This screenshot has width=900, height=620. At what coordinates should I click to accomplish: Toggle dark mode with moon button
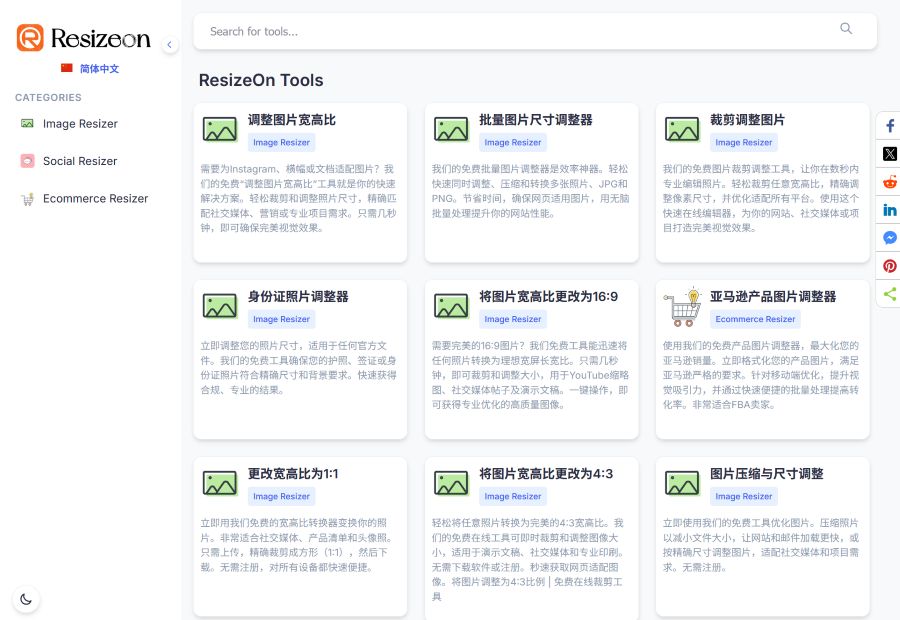click(x=26, y=599)
